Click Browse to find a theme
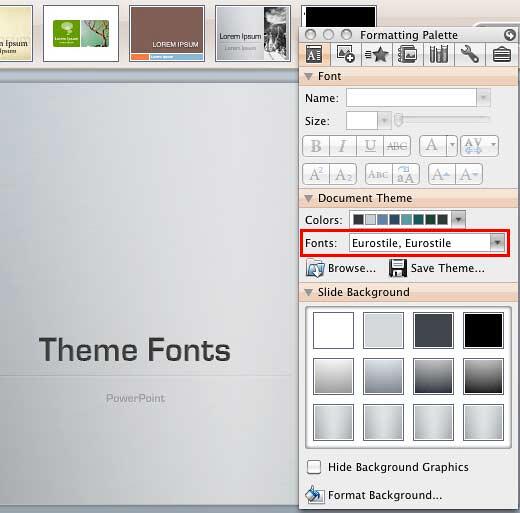Viewport: 520px width, 513px height. (341, 268)
